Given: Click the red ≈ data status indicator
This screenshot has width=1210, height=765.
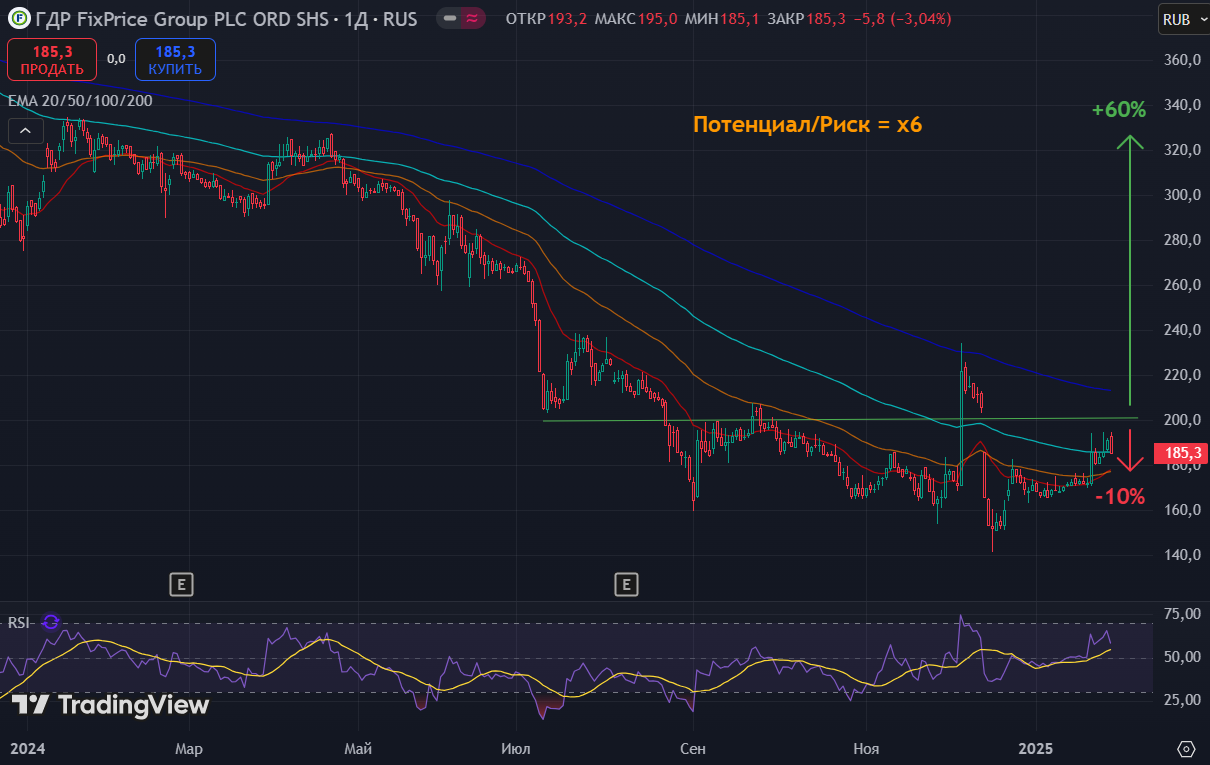Looking at the screenshot, I should coord(472,18).
